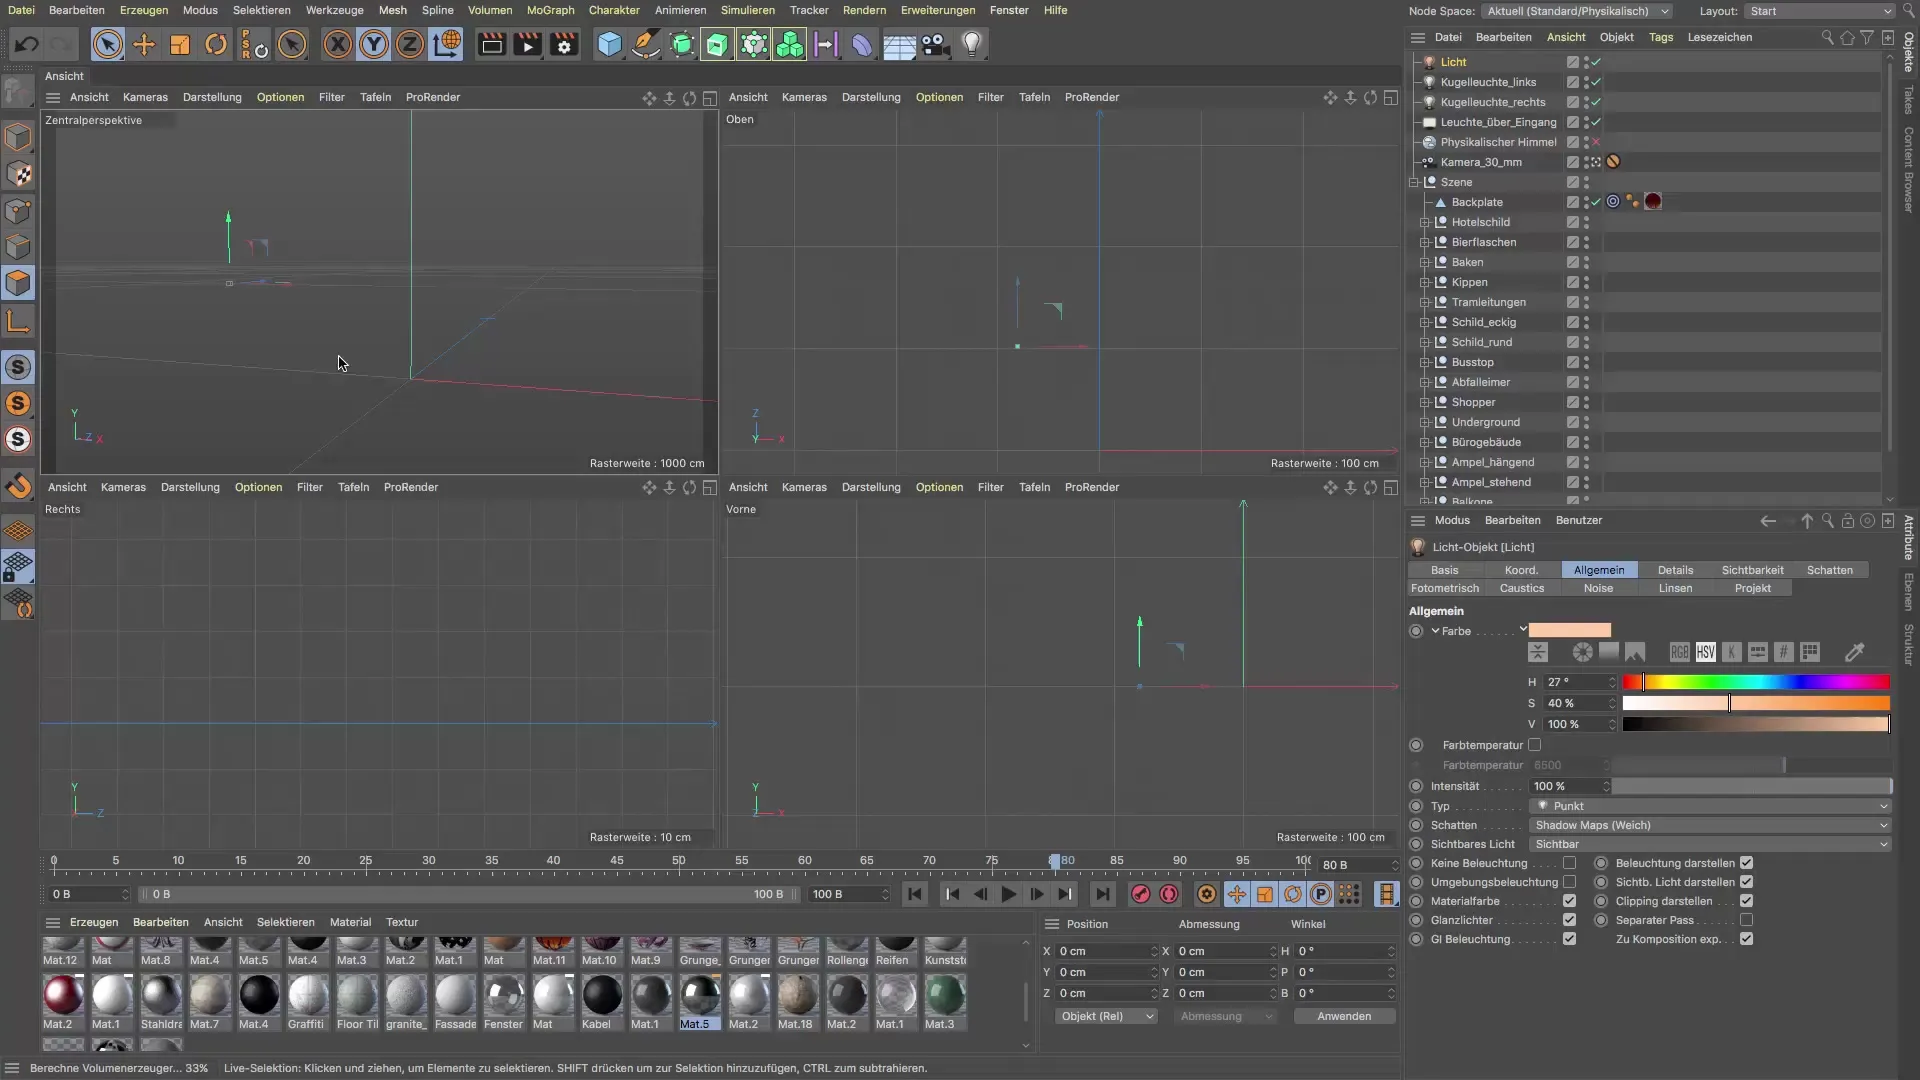Viewport: 1920px width, 1080px height.
Task: Click the Intensität slider bar
Action: point(1752,786)
